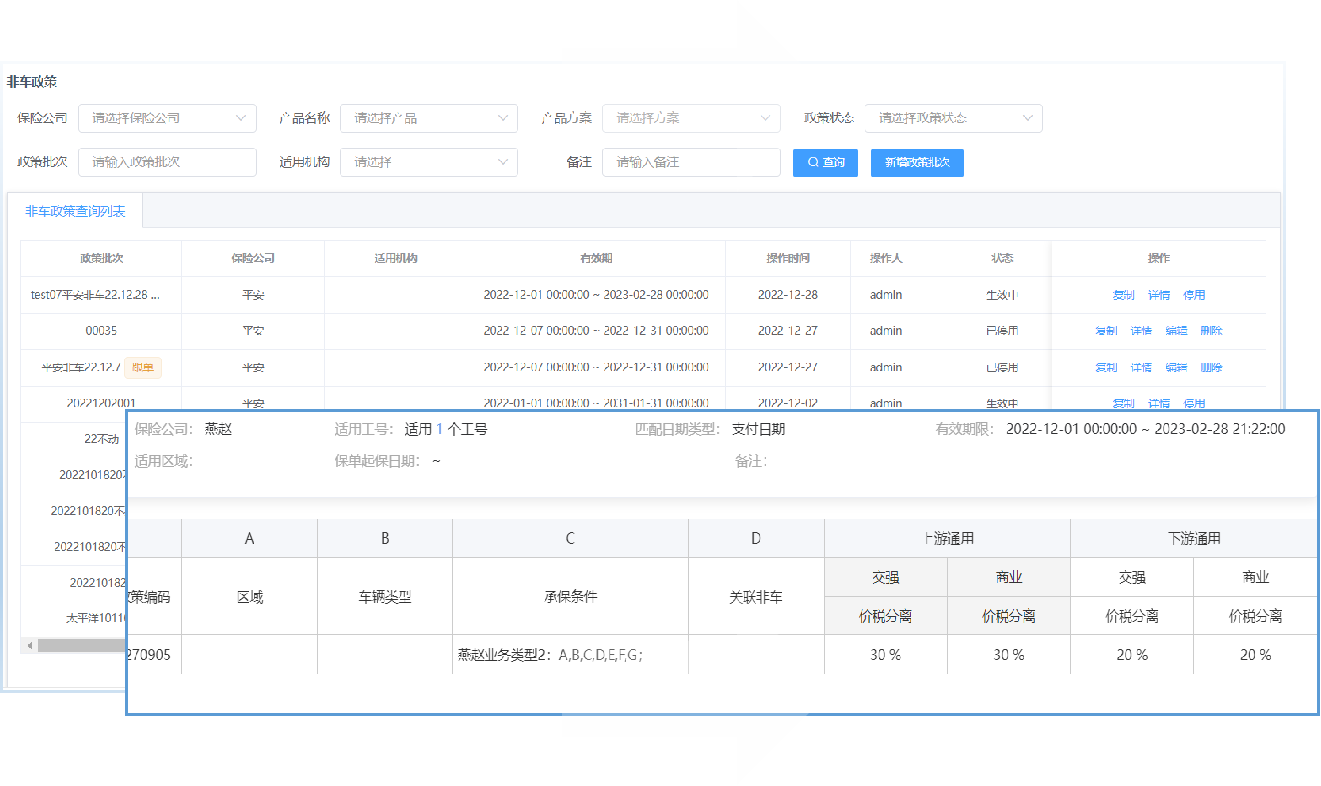This screenshot has width=1321, height=786.
Task: Click 复制 in the 00035 row
Action: [x=1106, y=331]
